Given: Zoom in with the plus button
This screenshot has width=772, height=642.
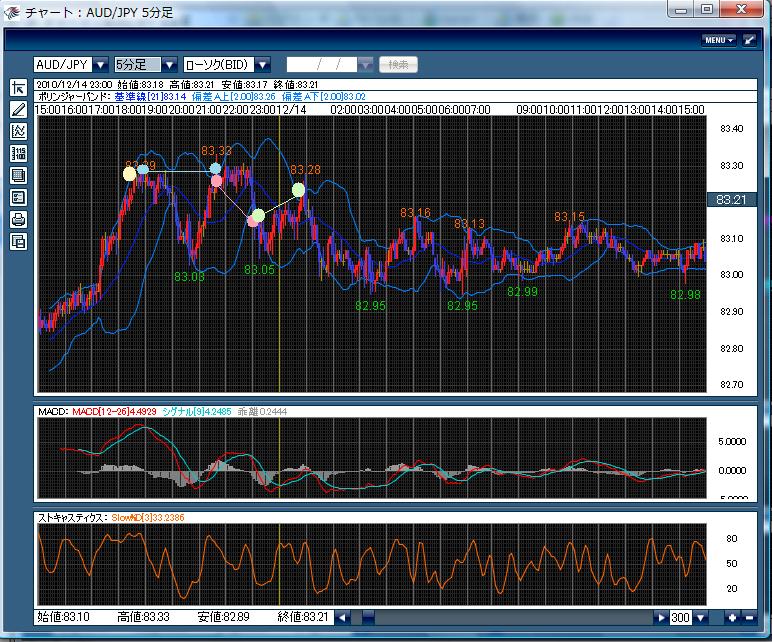Looking at the screenshot, I should tap(733, 617).
